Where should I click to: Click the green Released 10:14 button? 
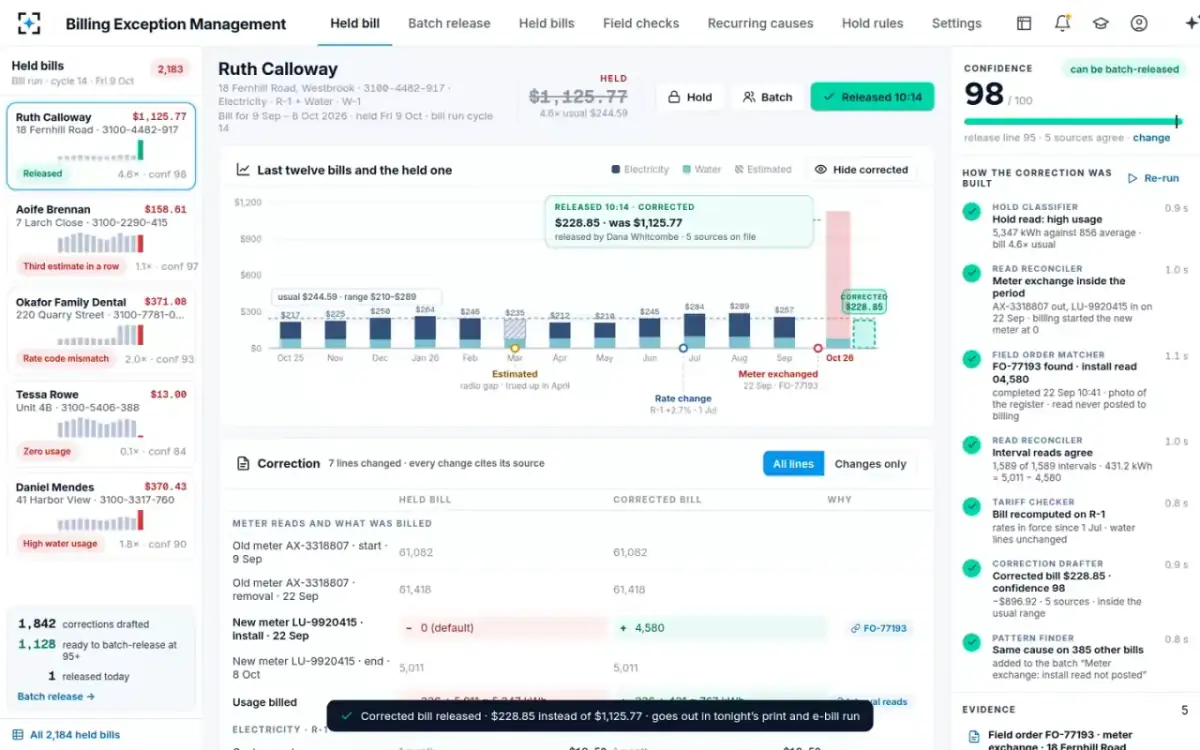[872, 97]
